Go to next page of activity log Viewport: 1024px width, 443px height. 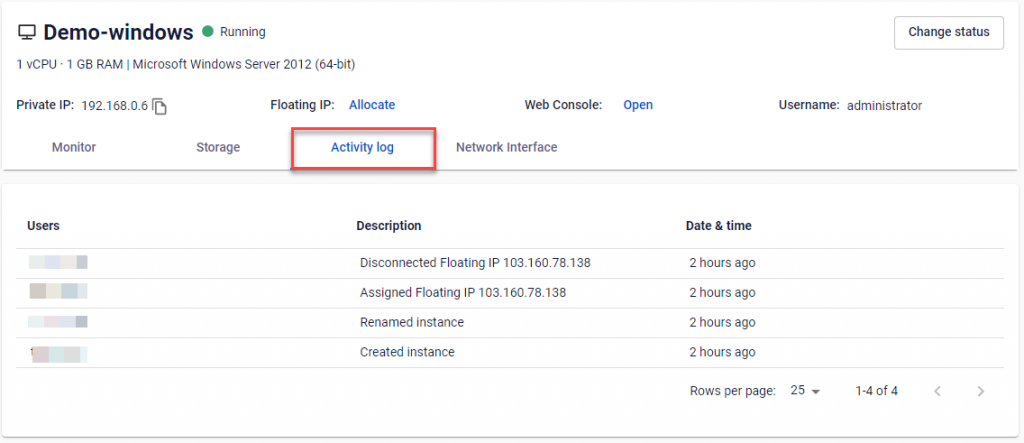tap(981, 391)
